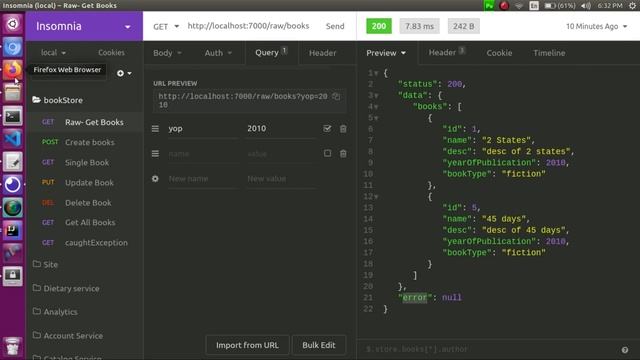This screenshot has height=360, width=640.
Task: Select the Update Book PUT request
Action: (84, 182)
